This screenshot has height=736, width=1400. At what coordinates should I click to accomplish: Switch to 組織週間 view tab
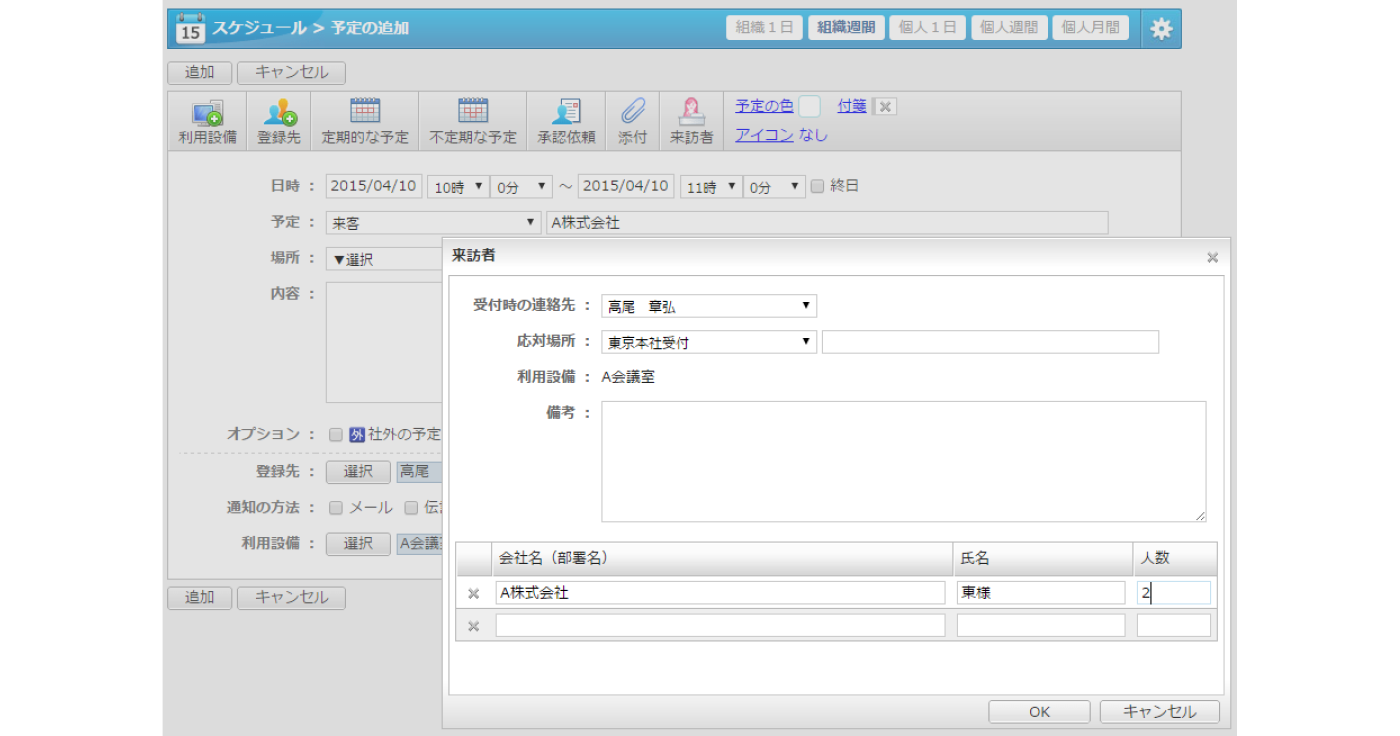coord(846,28)
